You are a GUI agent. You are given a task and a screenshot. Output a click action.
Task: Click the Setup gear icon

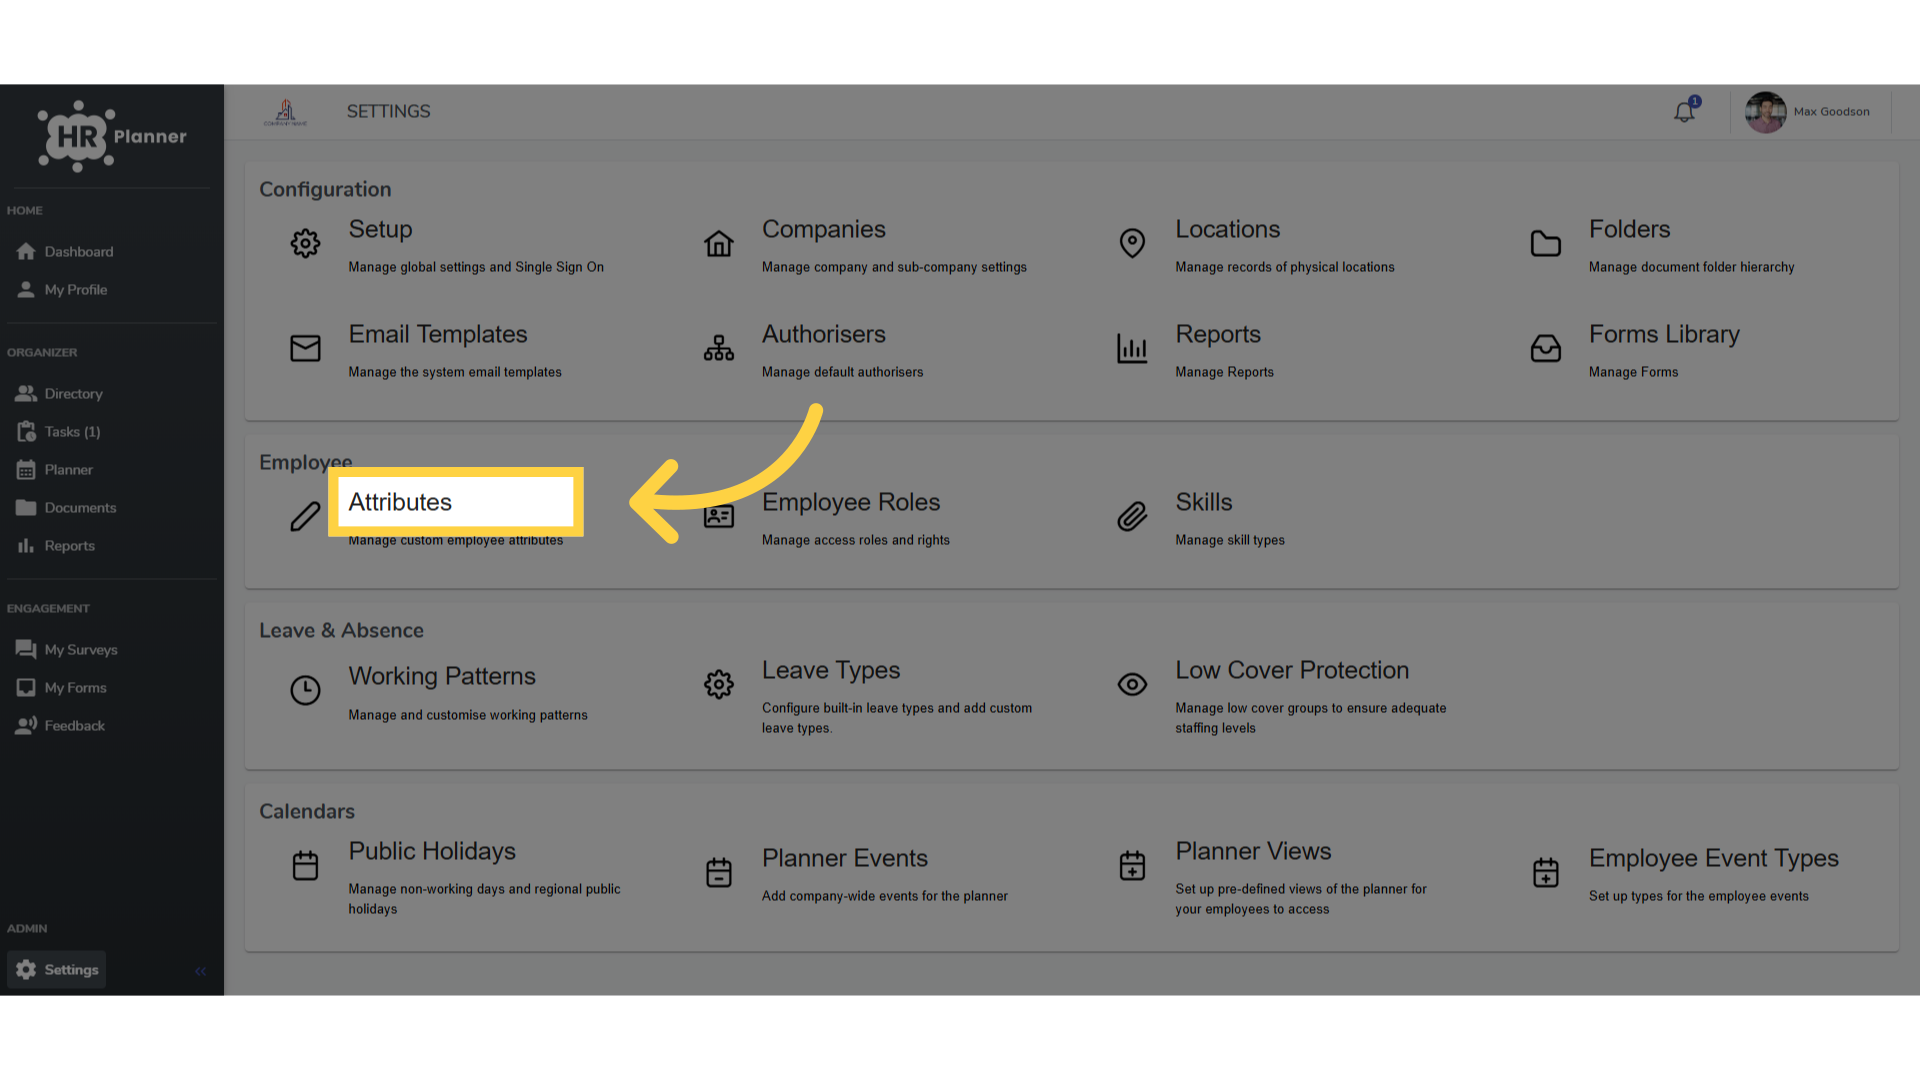point(305,243)
